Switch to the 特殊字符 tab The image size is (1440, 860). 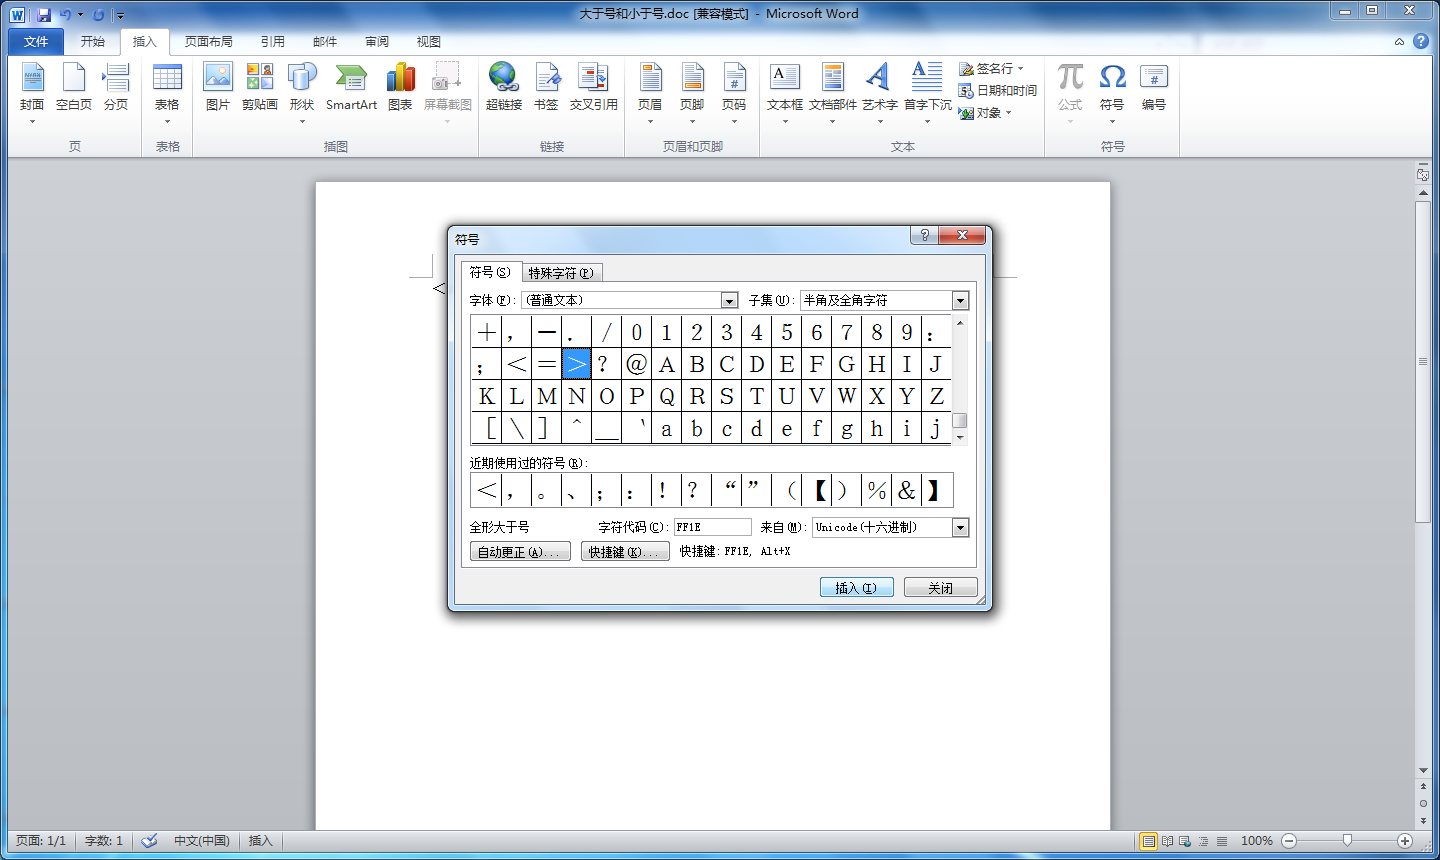coord(561,273)
